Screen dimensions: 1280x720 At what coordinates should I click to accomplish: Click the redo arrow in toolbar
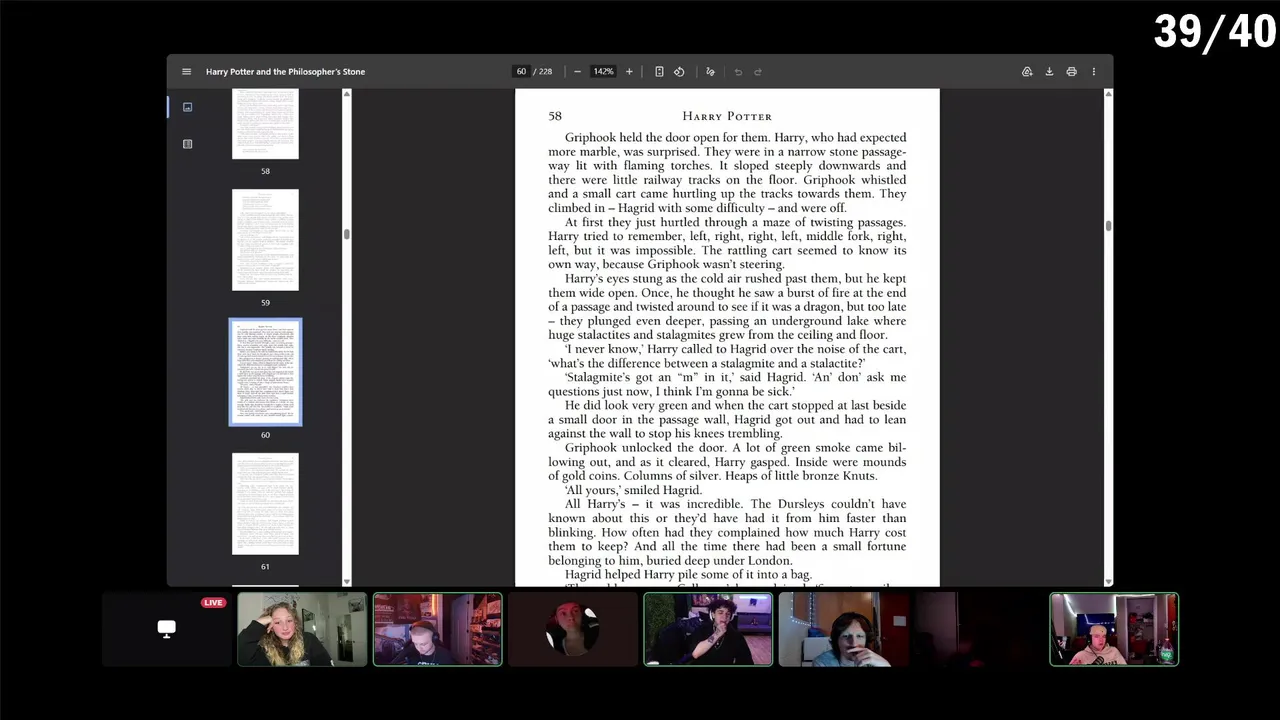758,72
